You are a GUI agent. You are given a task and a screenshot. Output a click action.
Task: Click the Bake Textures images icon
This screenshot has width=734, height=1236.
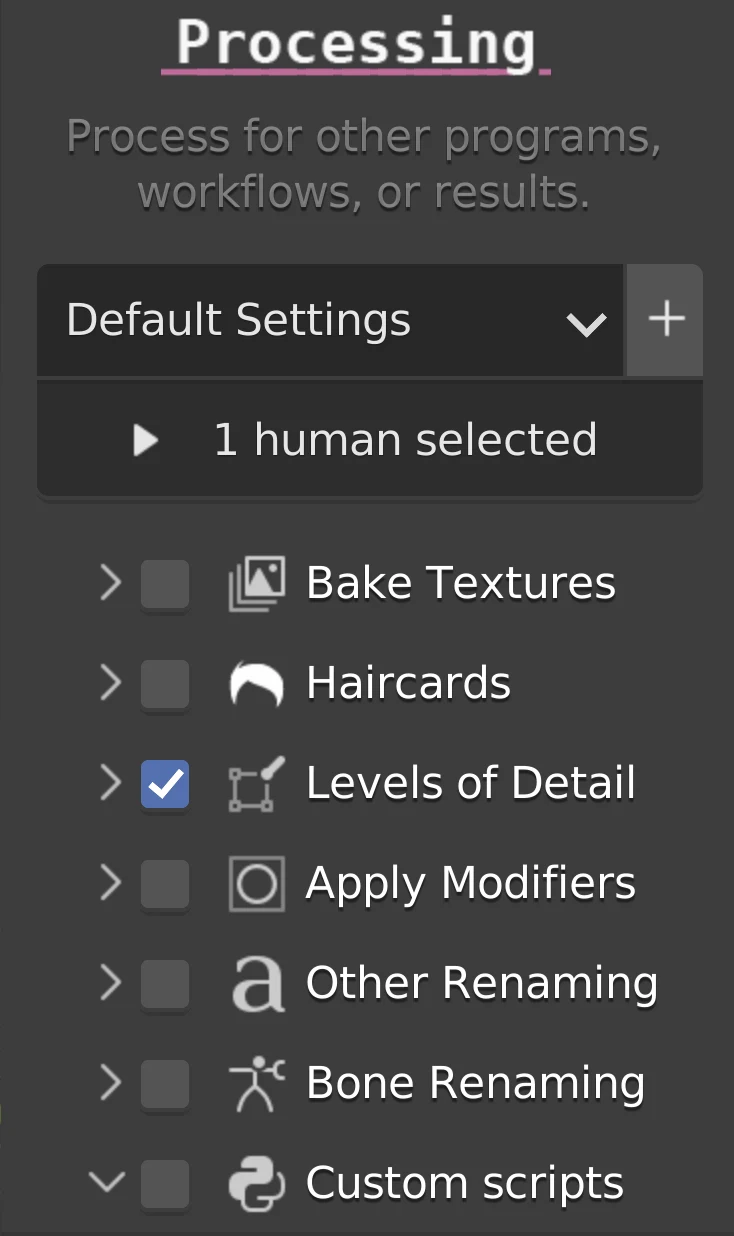(257, 583)
